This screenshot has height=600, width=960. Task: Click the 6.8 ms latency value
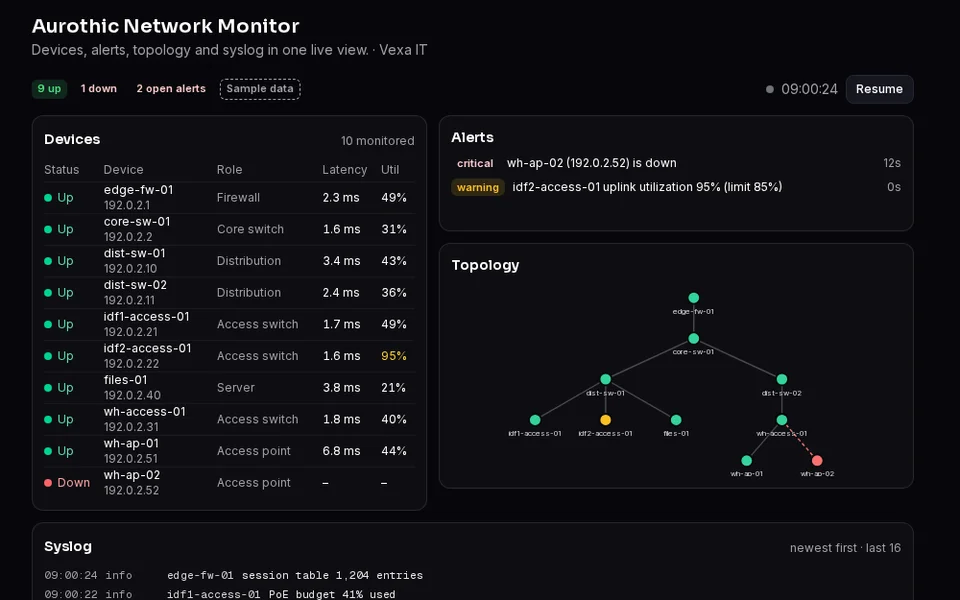coord(342,451)
